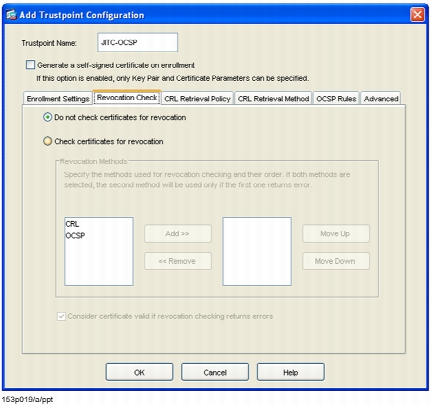Screen dimensions: 434x407
Task: Select Do not check certificates for revocation
Action: [x=48, y=117]
